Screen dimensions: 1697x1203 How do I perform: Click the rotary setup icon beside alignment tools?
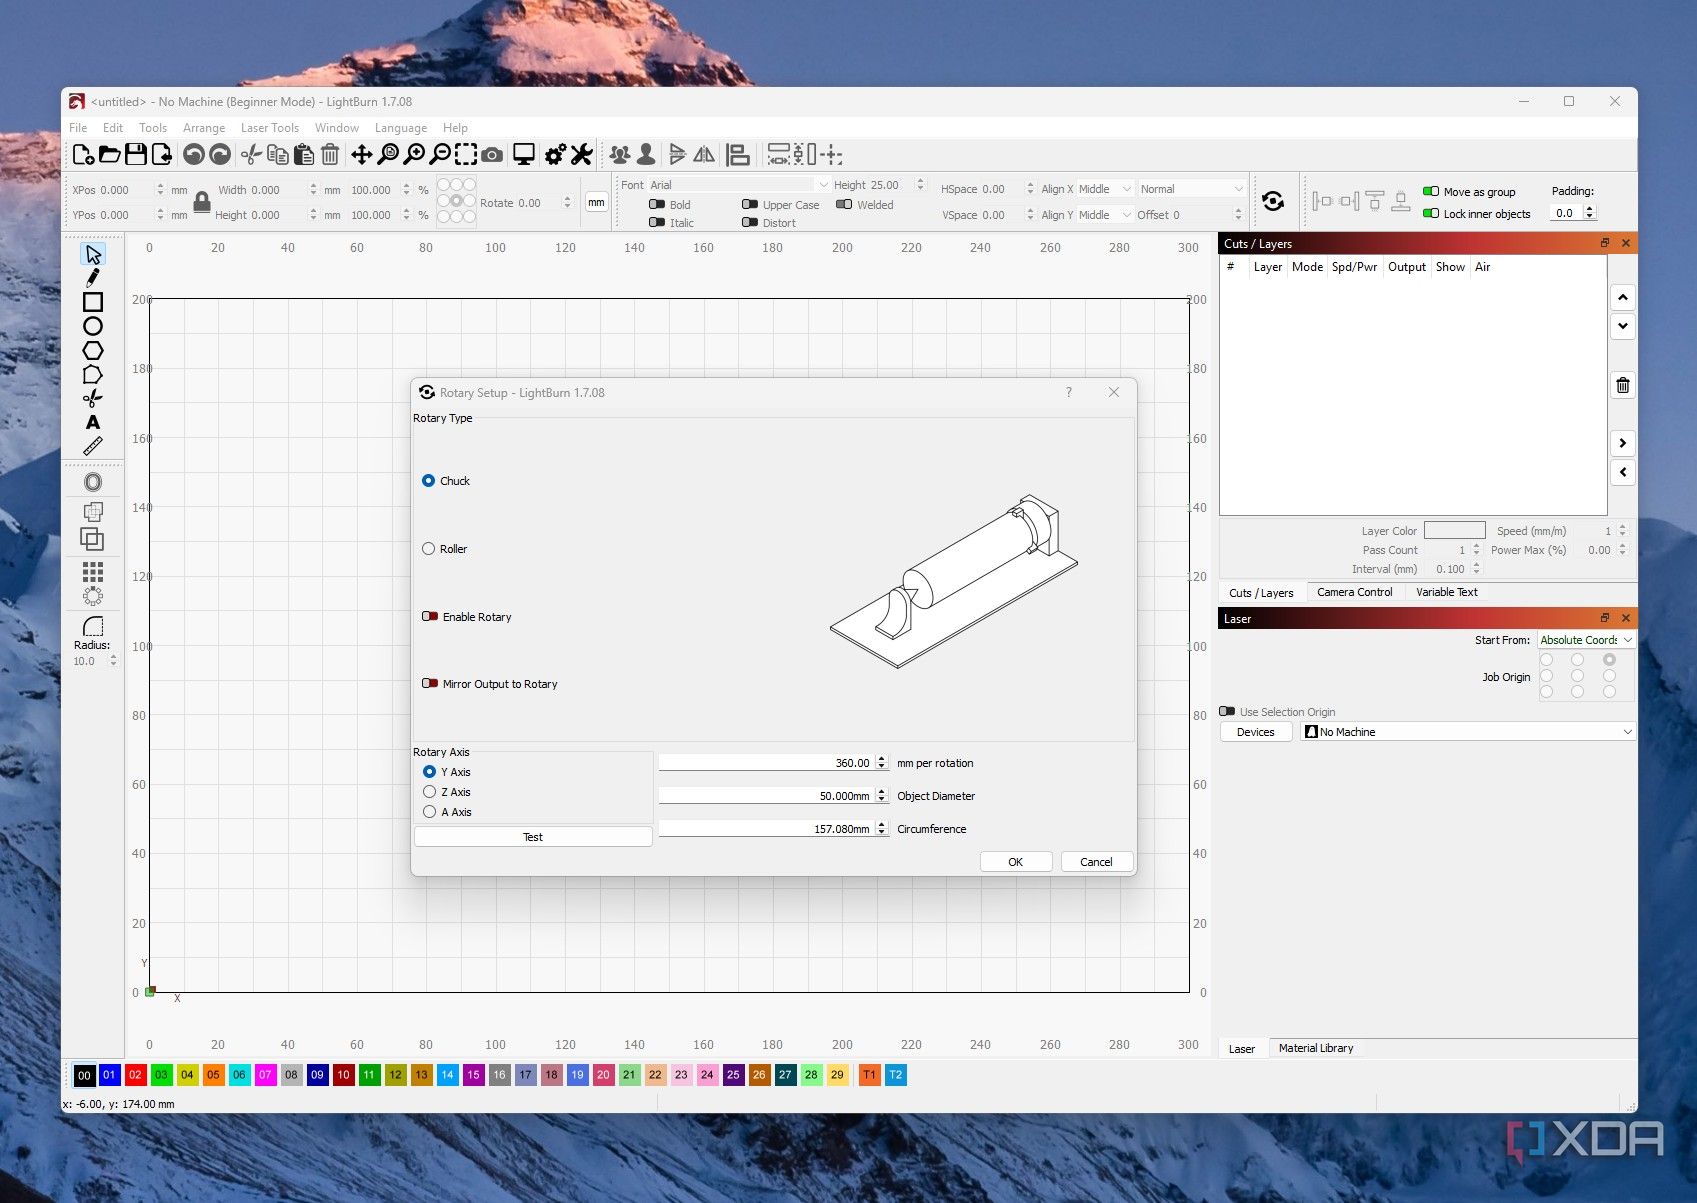pos(1272,201)
